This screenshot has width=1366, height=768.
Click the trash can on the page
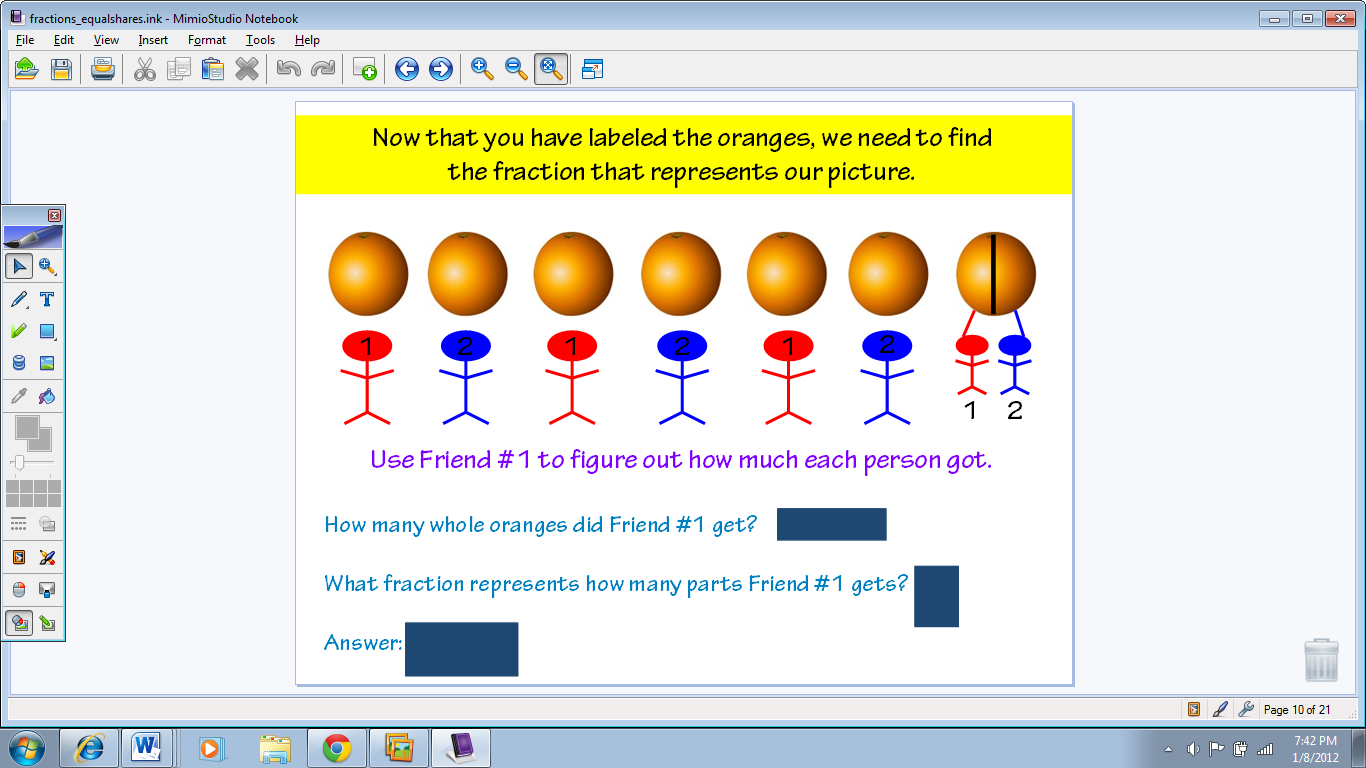click(x=1321, y=660)
